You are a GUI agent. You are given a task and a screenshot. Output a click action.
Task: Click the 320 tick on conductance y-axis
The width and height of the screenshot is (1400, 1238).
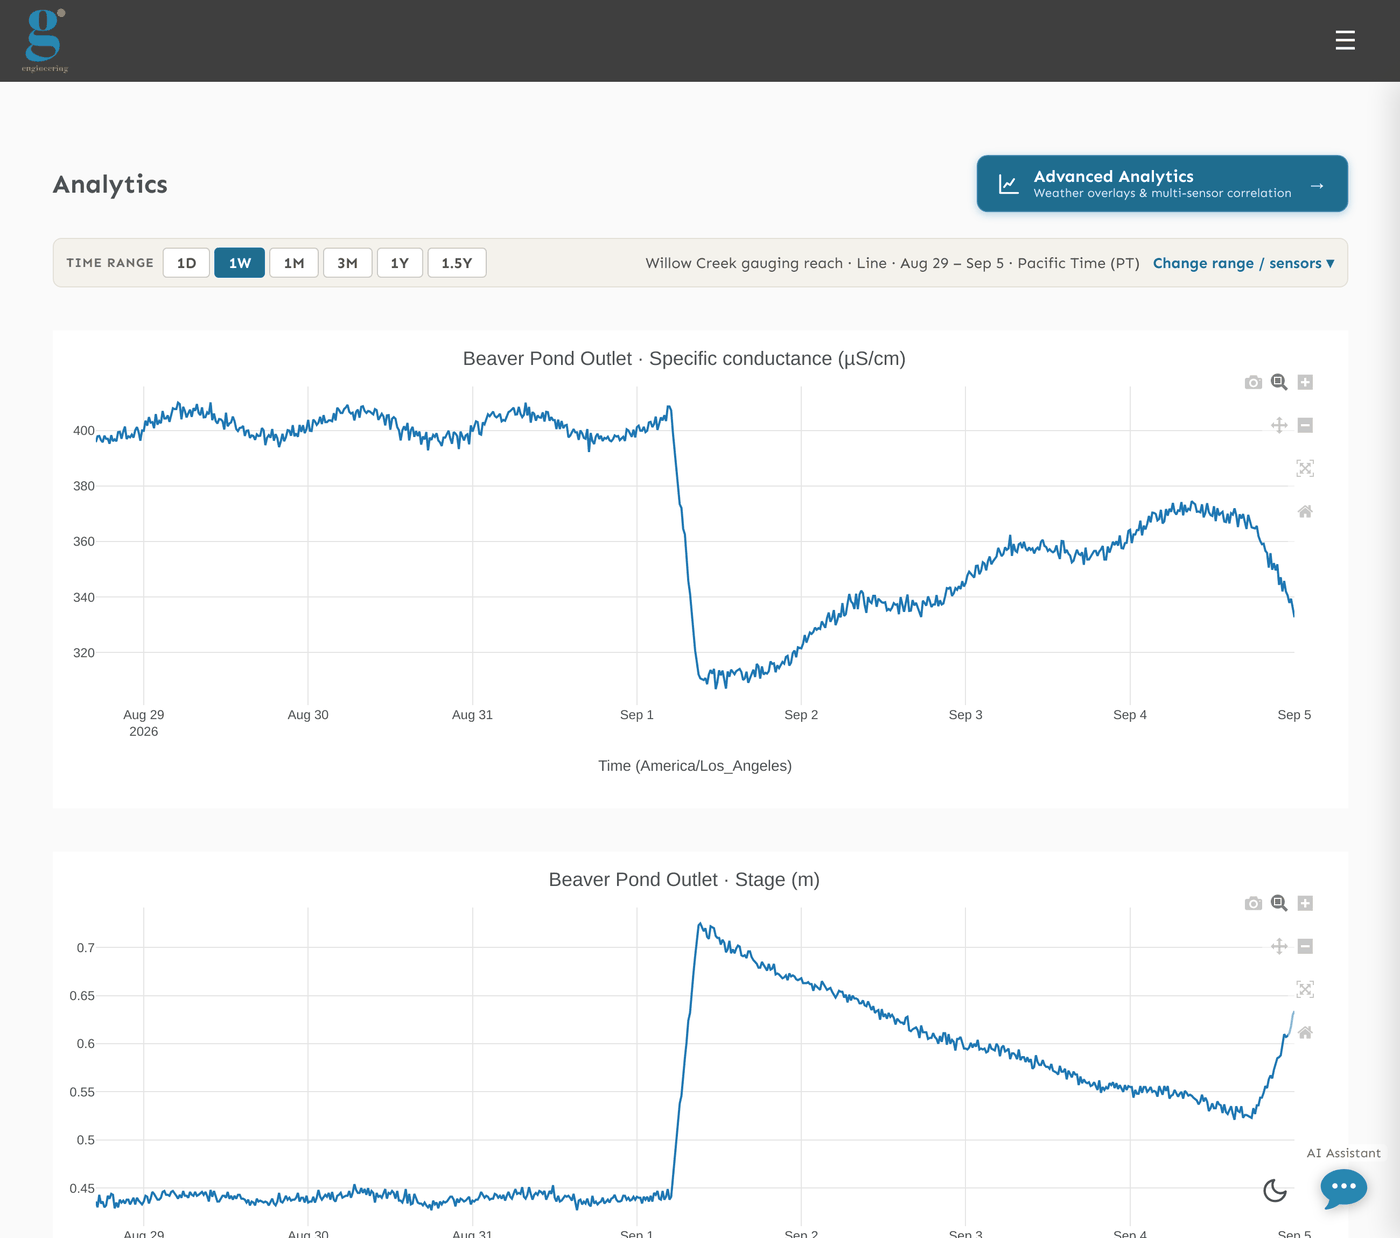point(84,653)
